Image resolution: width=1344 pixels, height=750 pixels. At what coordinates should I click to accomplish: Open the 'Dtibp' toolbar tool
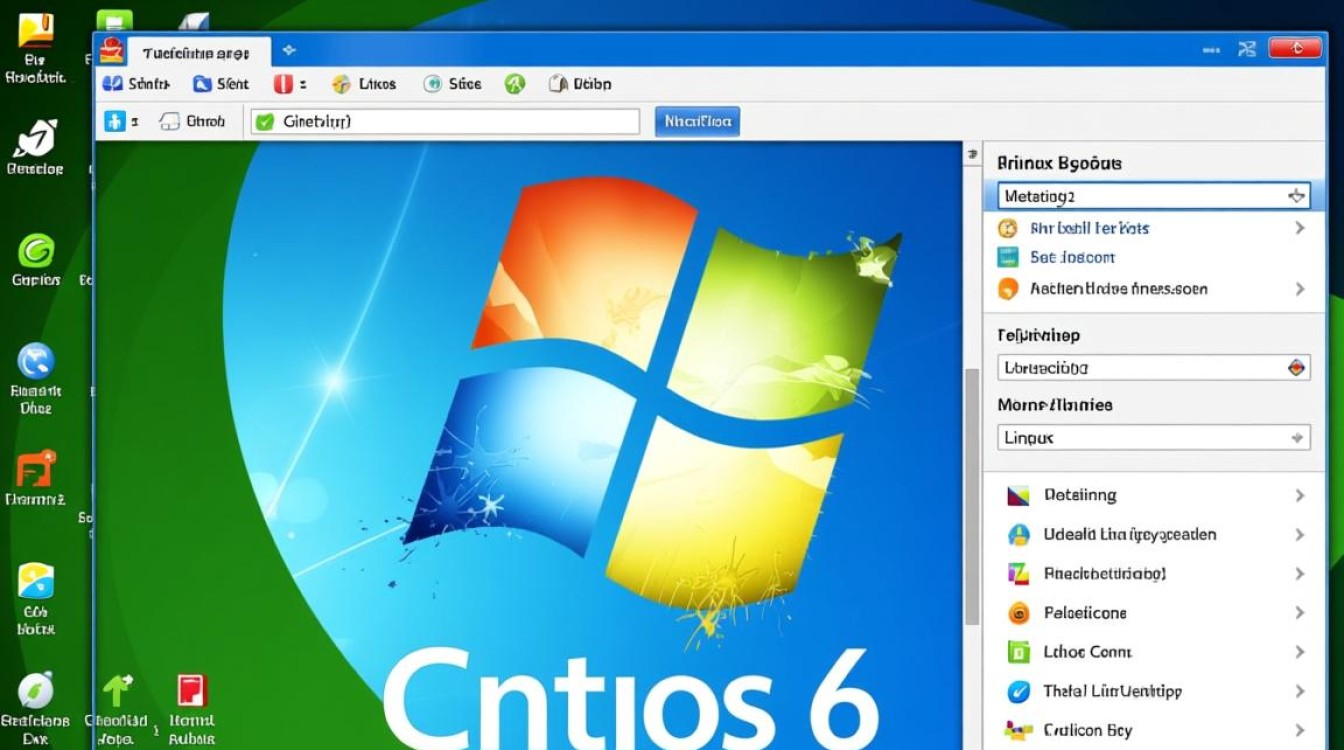pyautogui.click(x=578, y=84)
